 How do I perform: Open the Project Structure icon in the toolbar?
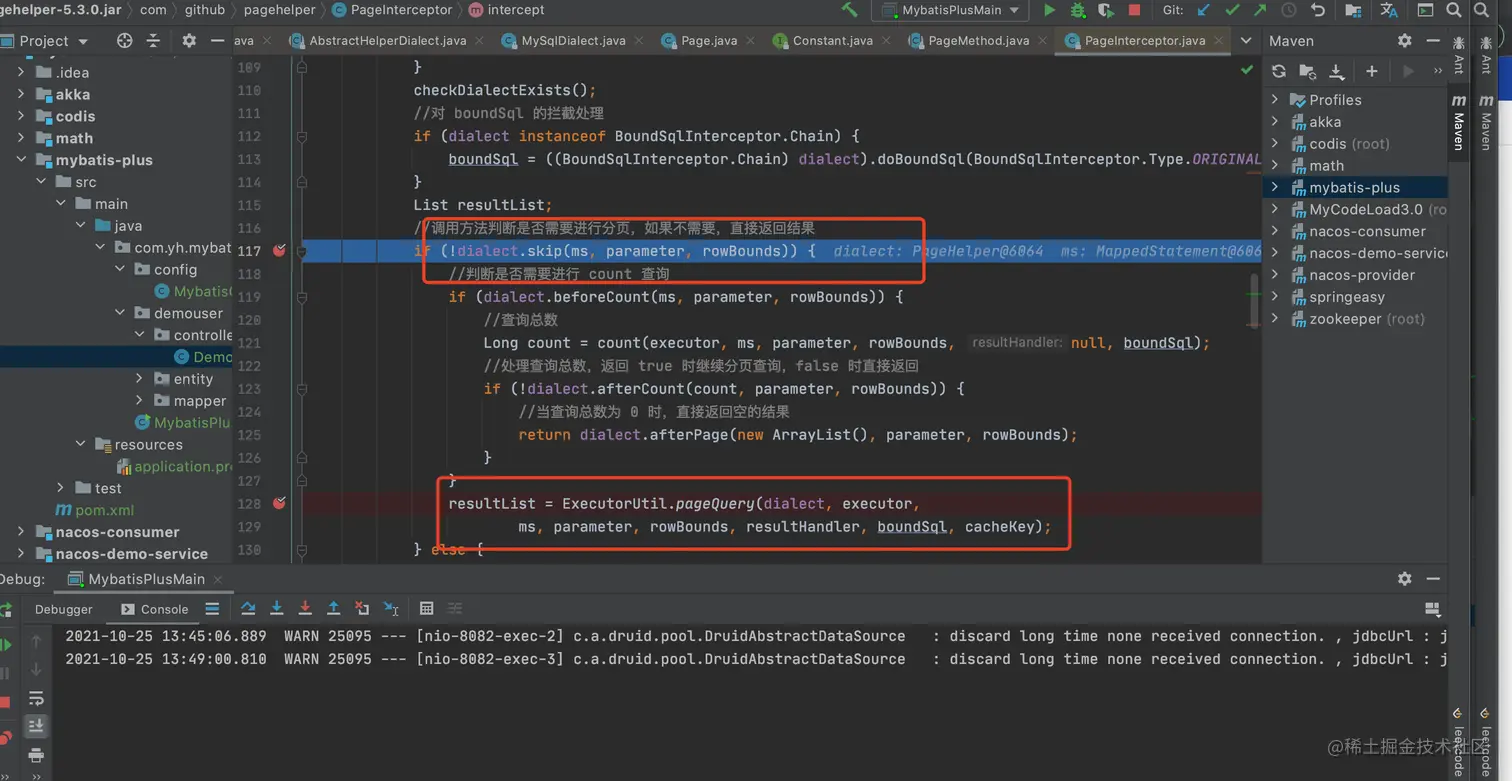[x=1353, y=10]
